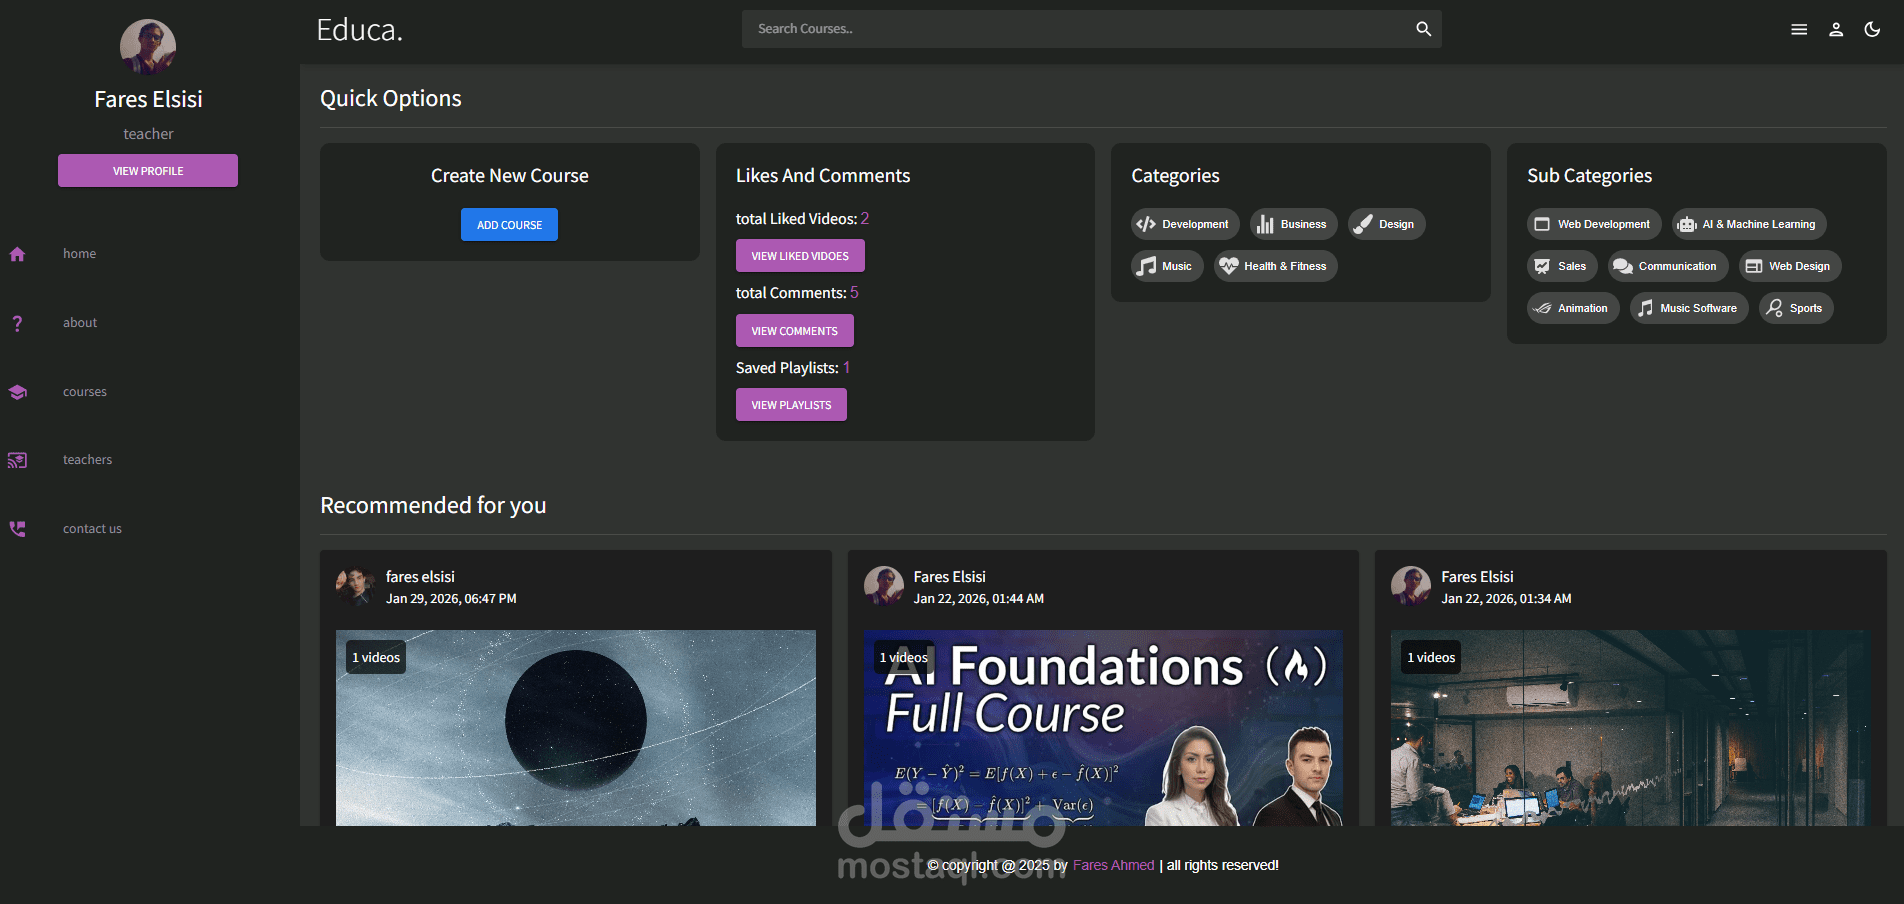Toggle dark mode moon icon

pyautogui.click(x=1872, y=30)
